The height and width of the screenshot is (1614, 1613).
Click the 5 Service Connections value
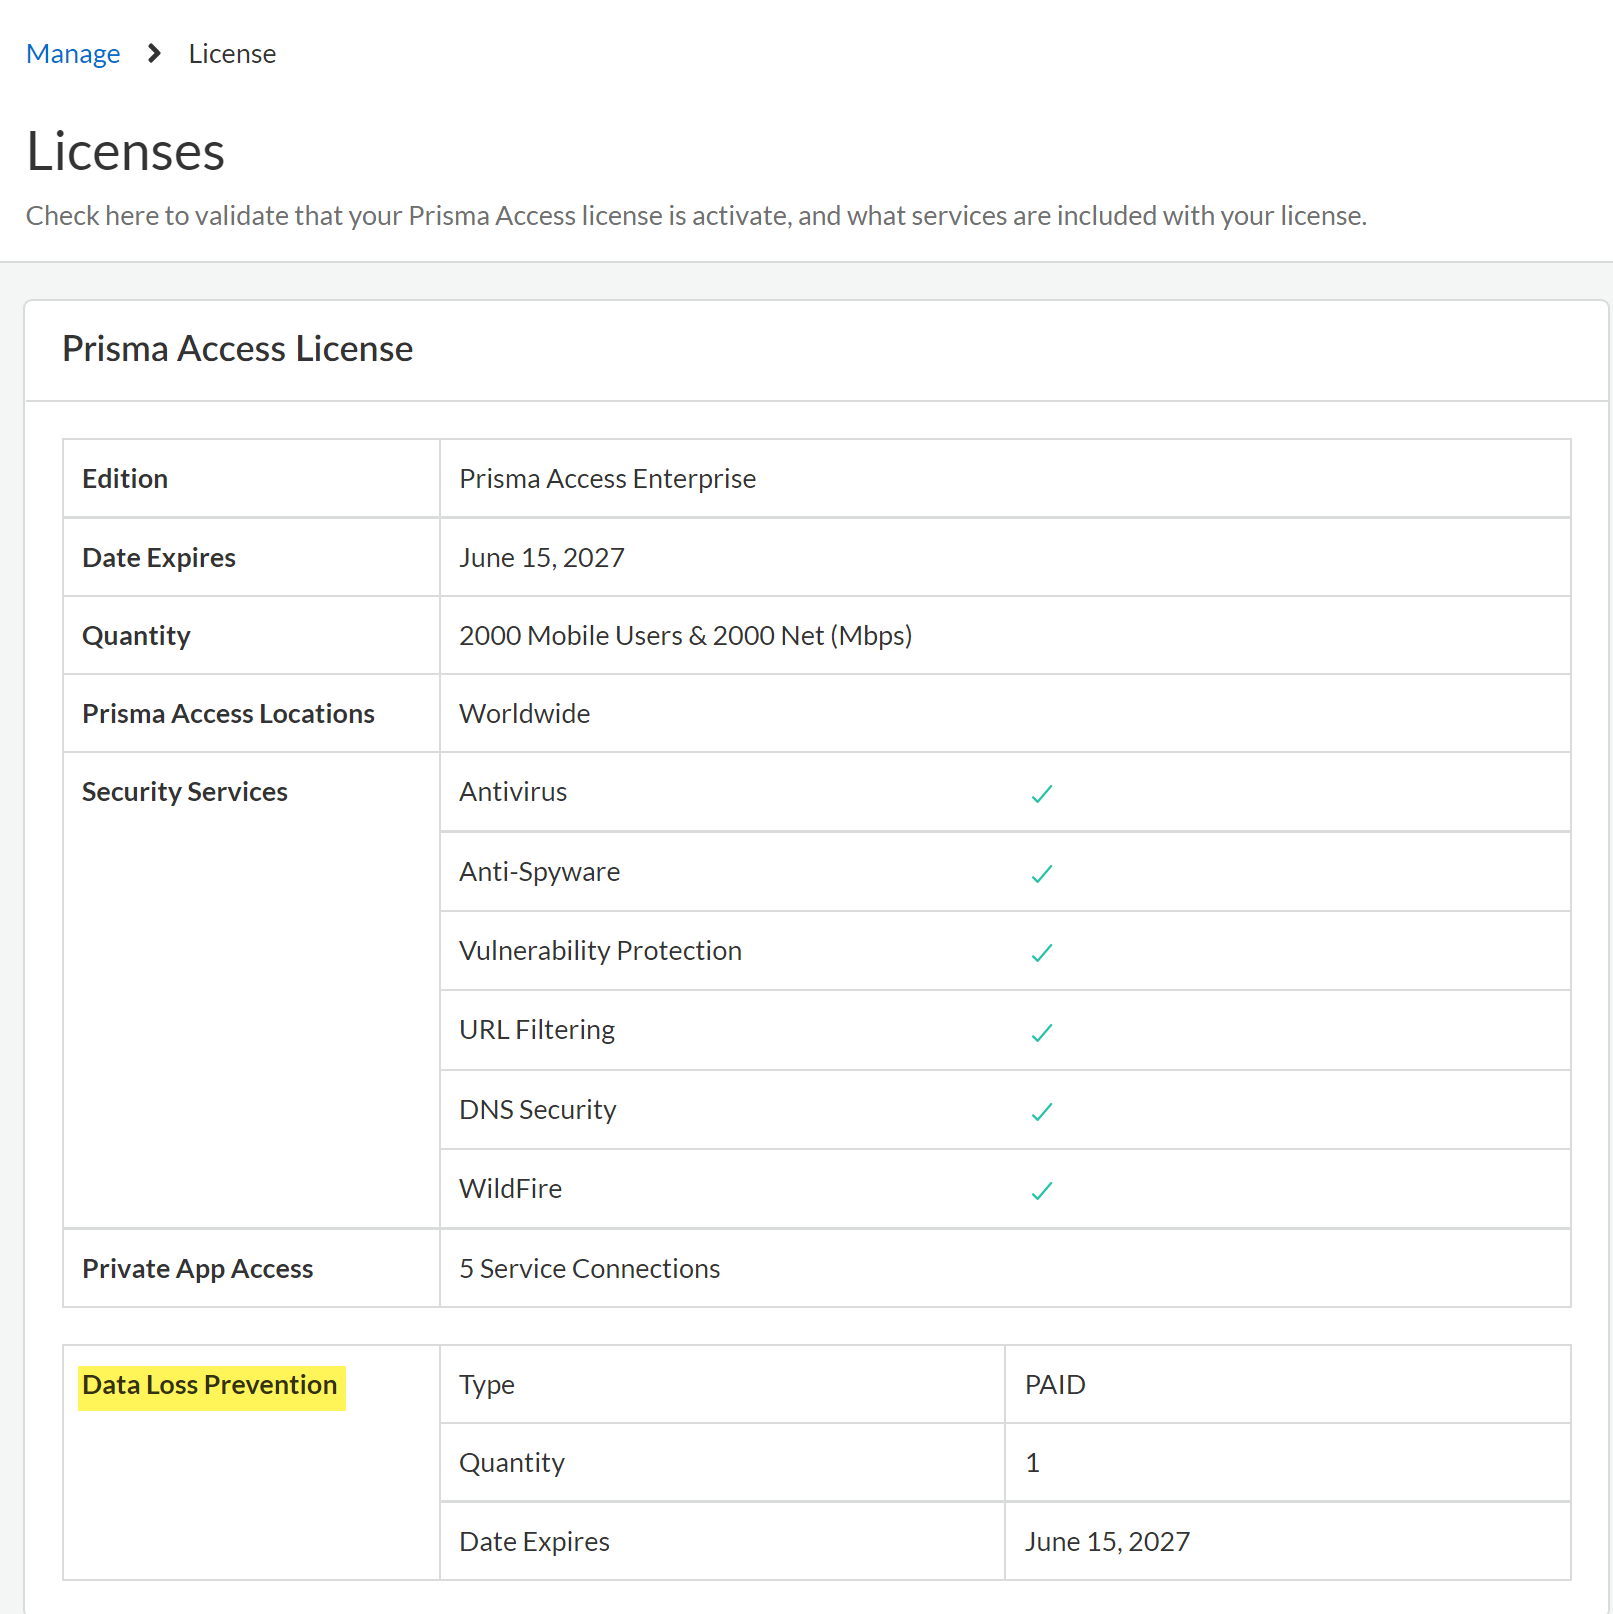click(x=589, y=1269)
